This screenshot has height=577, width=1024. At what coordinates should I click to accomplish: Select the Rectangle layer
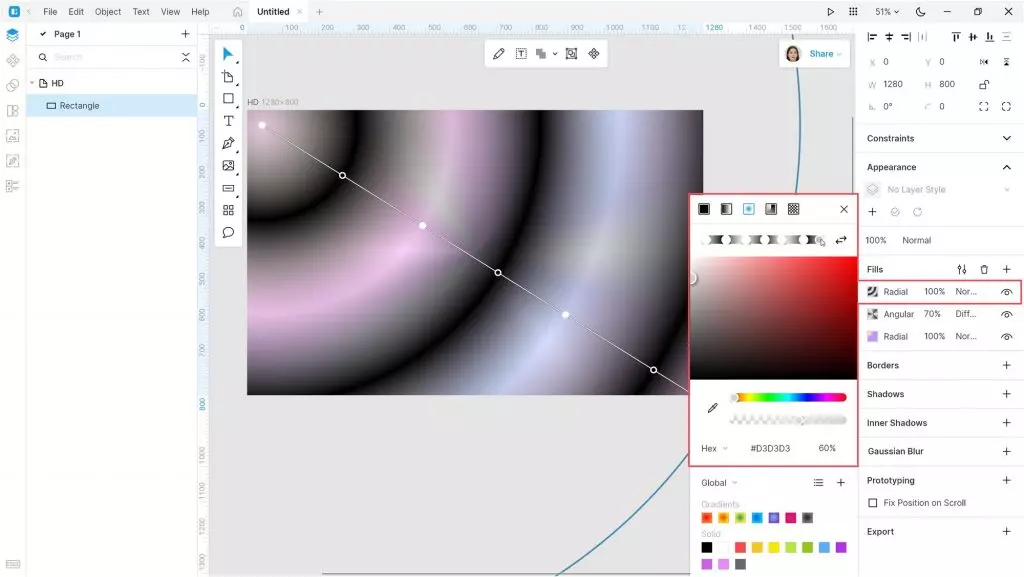pos(112,106)
